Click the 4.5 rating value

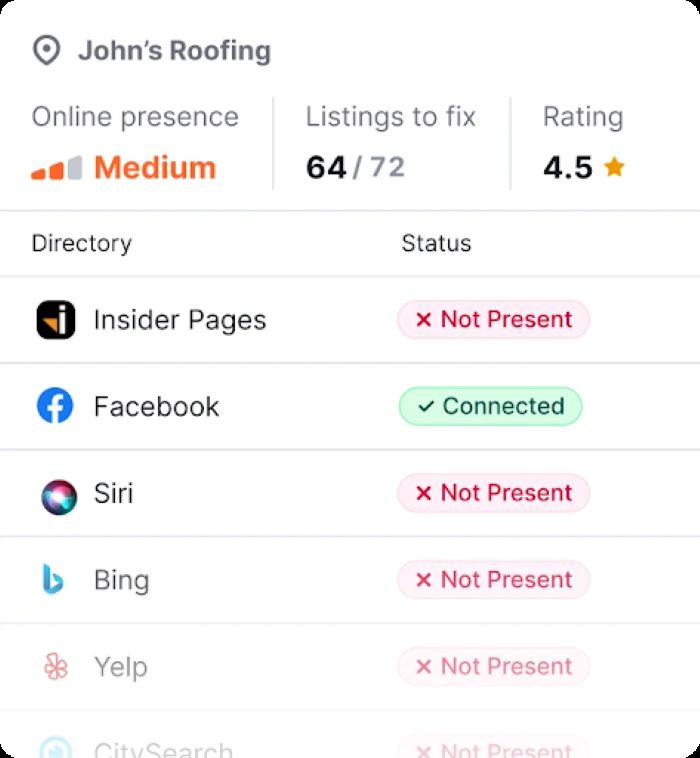568,167
